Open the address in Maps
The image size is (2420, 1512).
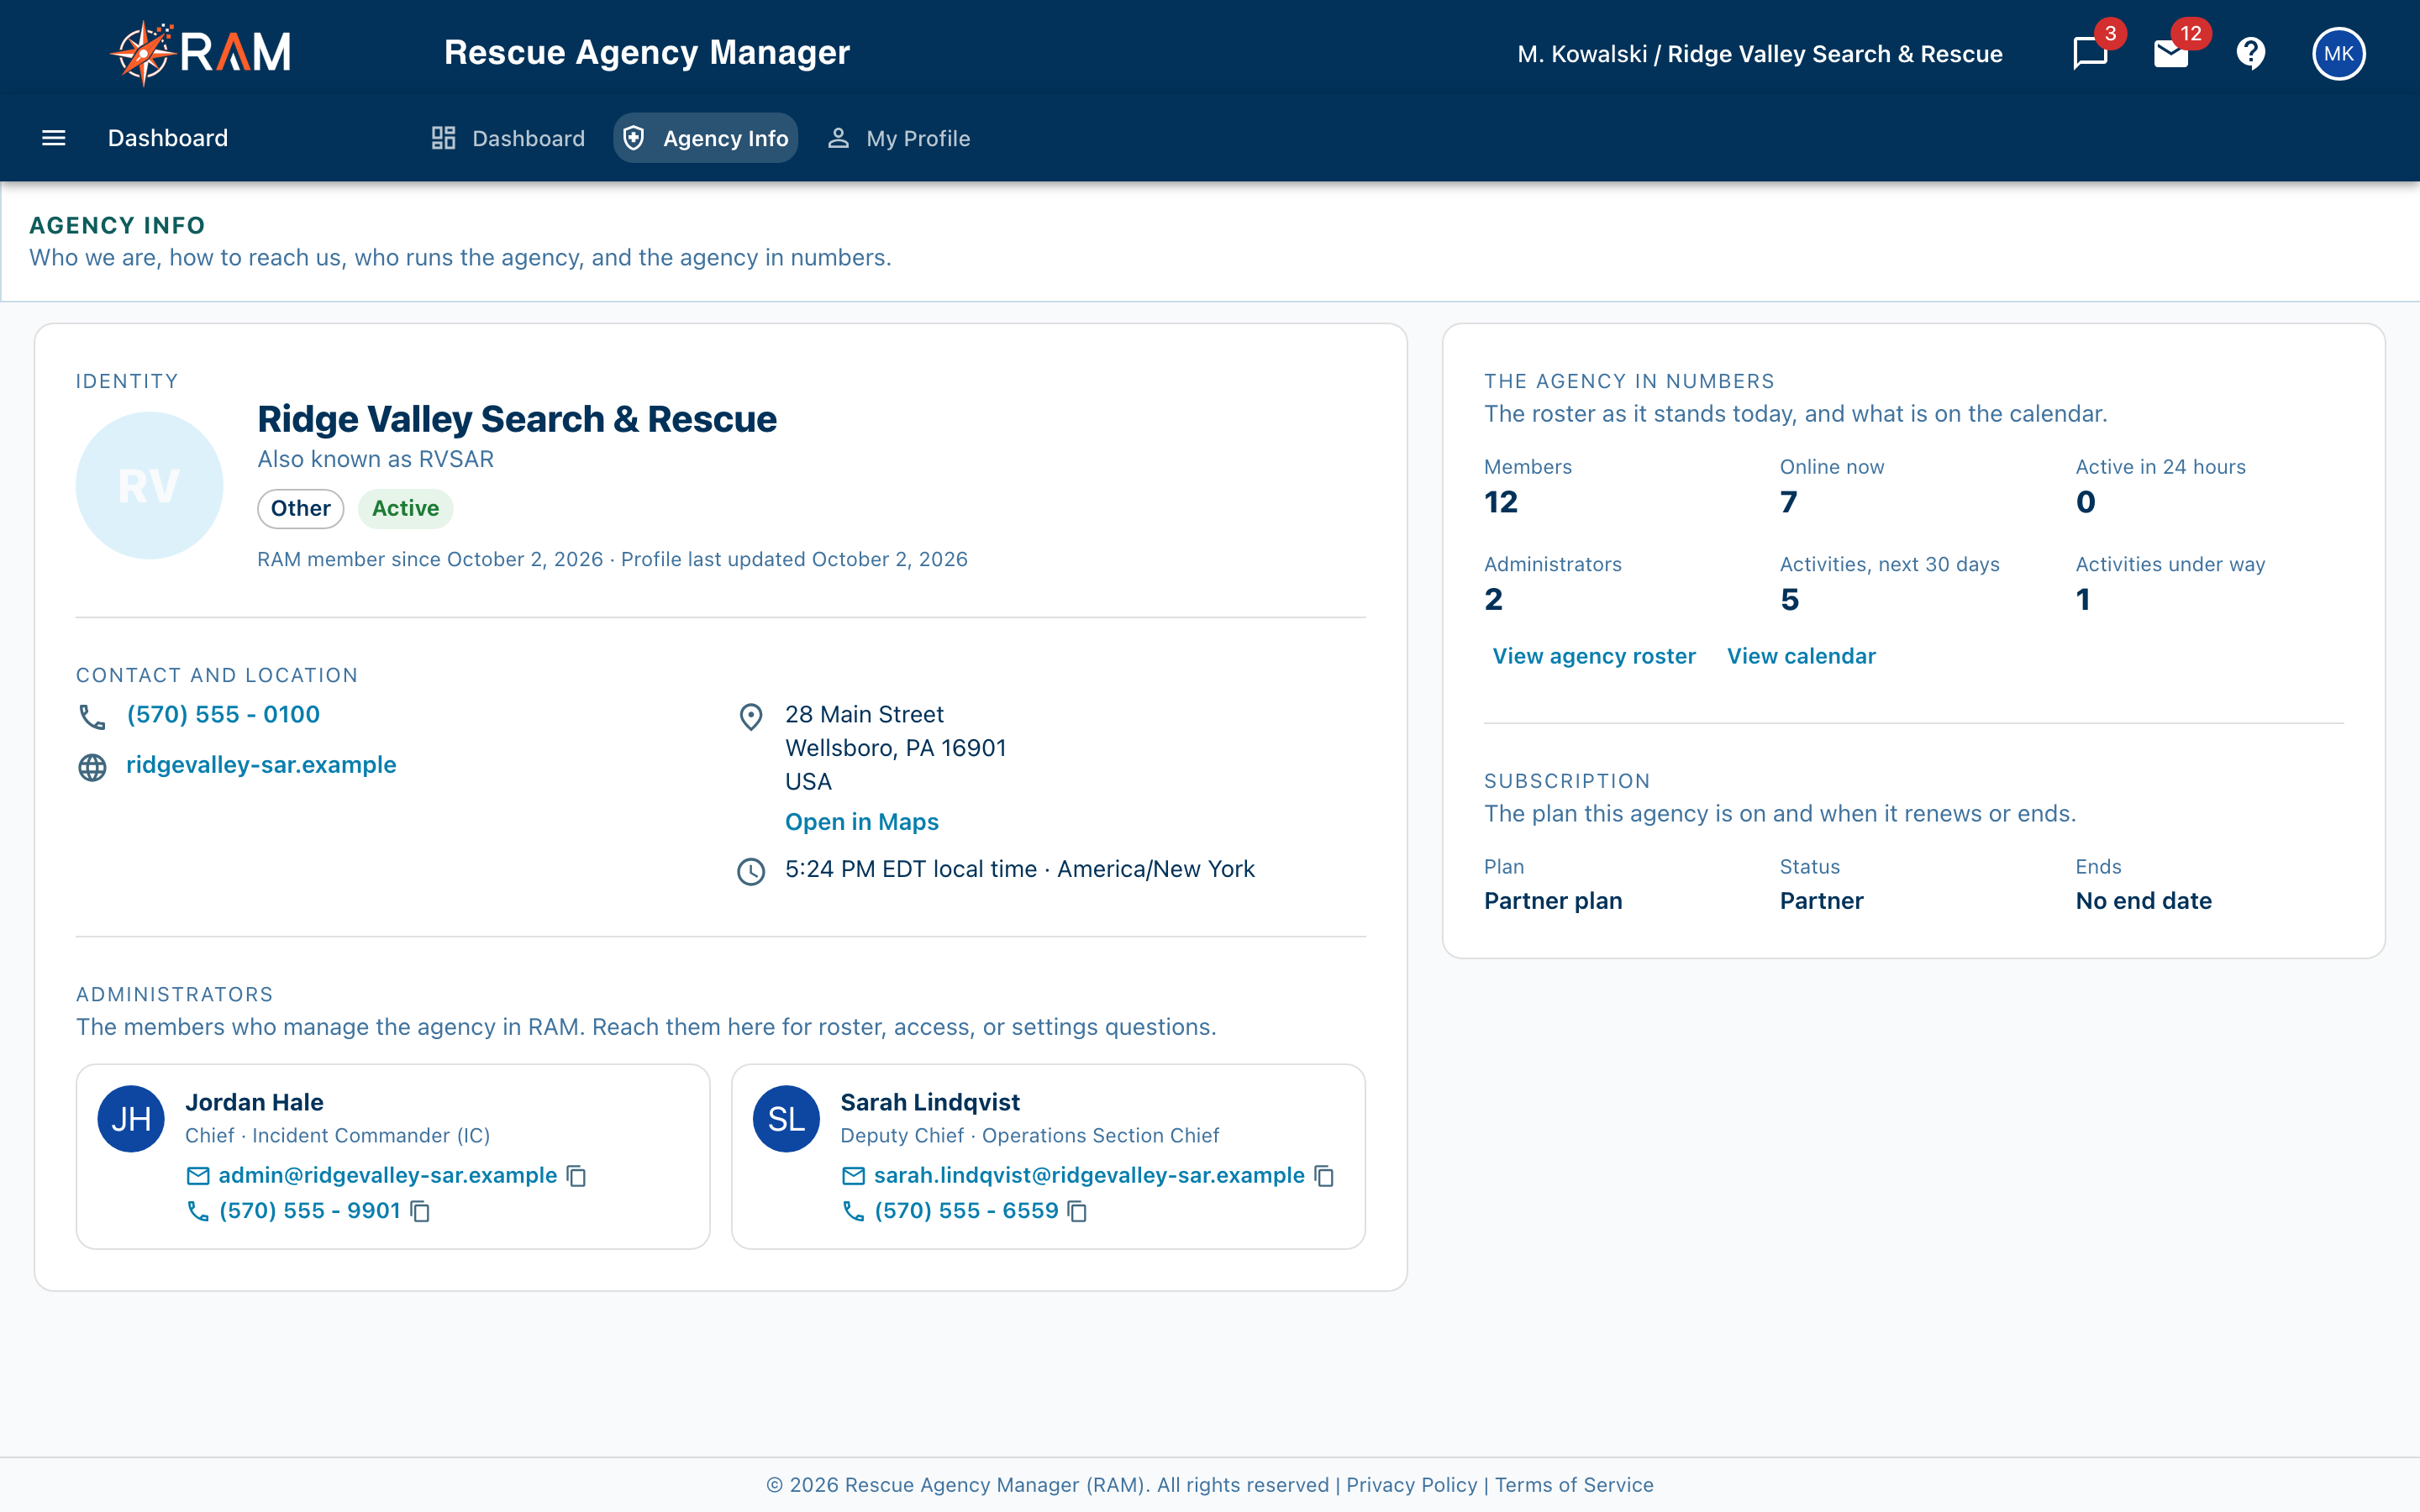click(862, 822)
